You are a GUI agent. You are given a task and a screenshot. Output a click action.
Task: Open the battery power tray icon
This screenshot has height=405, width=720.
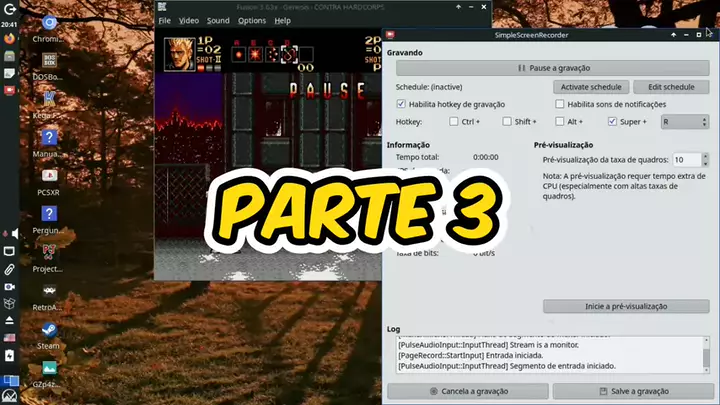click(x=9, y=355)
